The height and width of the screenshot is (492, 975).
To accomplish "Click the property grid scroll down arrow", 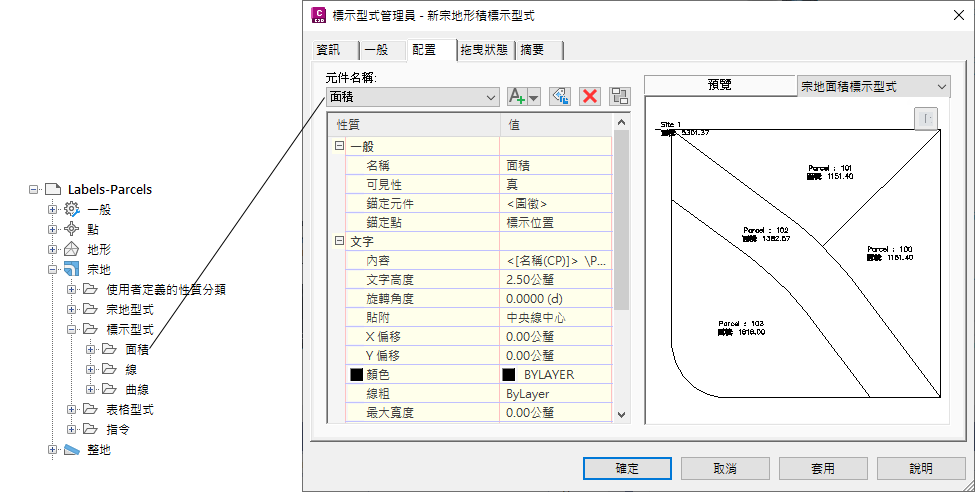I will 622,414.
